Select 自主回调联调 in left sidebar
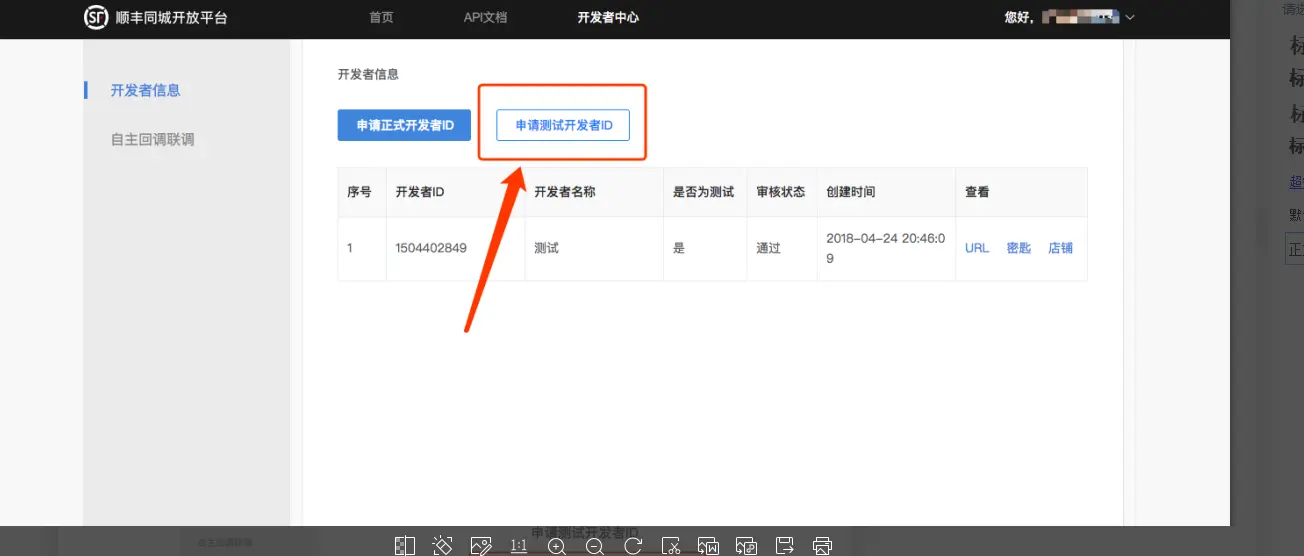The image size is (1304, 556). click(153, 139)
